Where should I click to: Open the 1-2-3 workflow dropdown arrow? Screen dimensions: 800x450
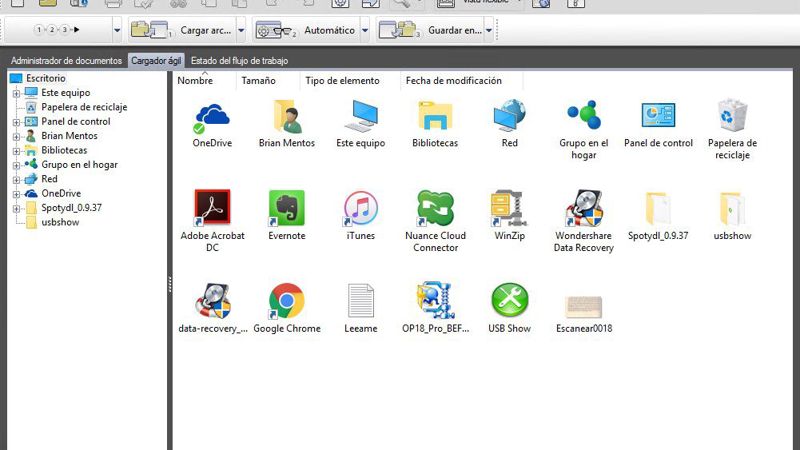tap(117, 31)
